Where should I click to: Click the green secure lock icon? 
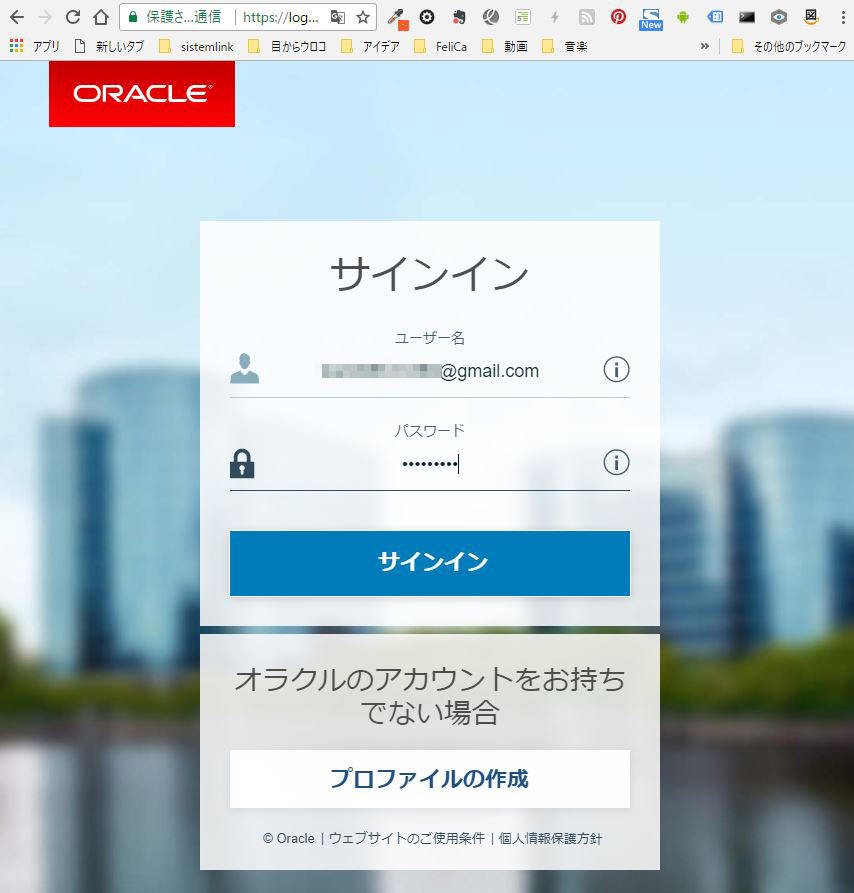(x=133, y=17)
